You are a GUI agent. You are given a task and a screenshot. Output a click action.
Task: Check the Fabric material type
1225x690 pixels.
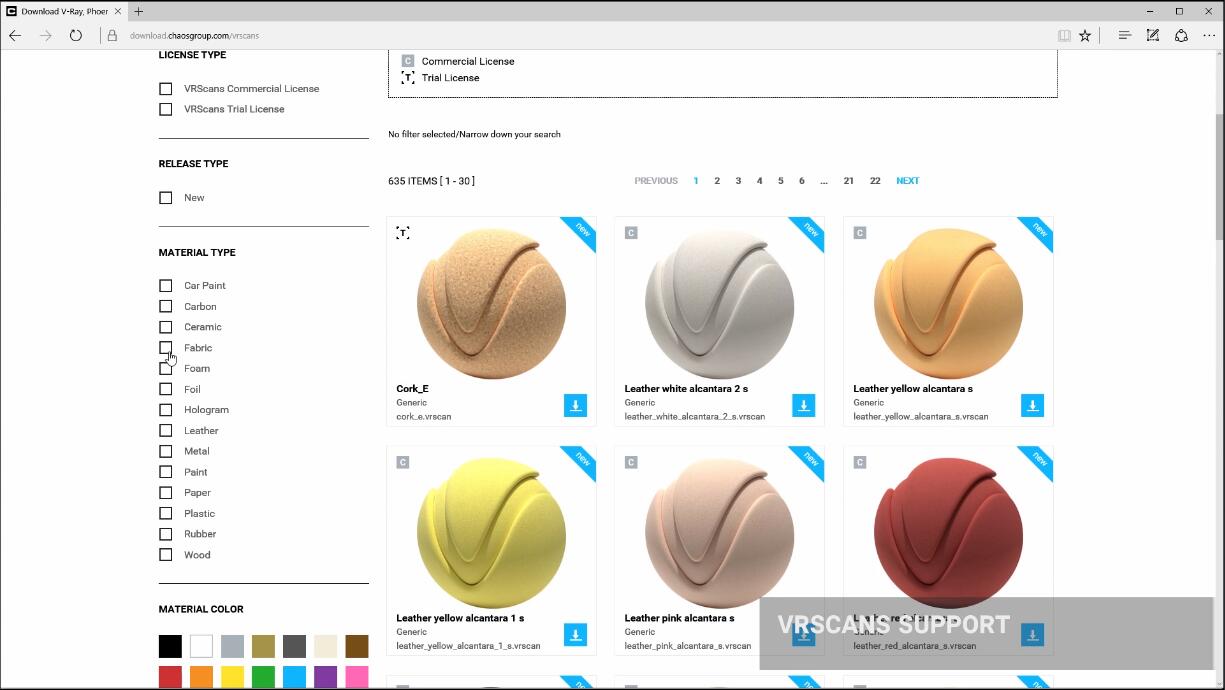click(x=166, y=348)
